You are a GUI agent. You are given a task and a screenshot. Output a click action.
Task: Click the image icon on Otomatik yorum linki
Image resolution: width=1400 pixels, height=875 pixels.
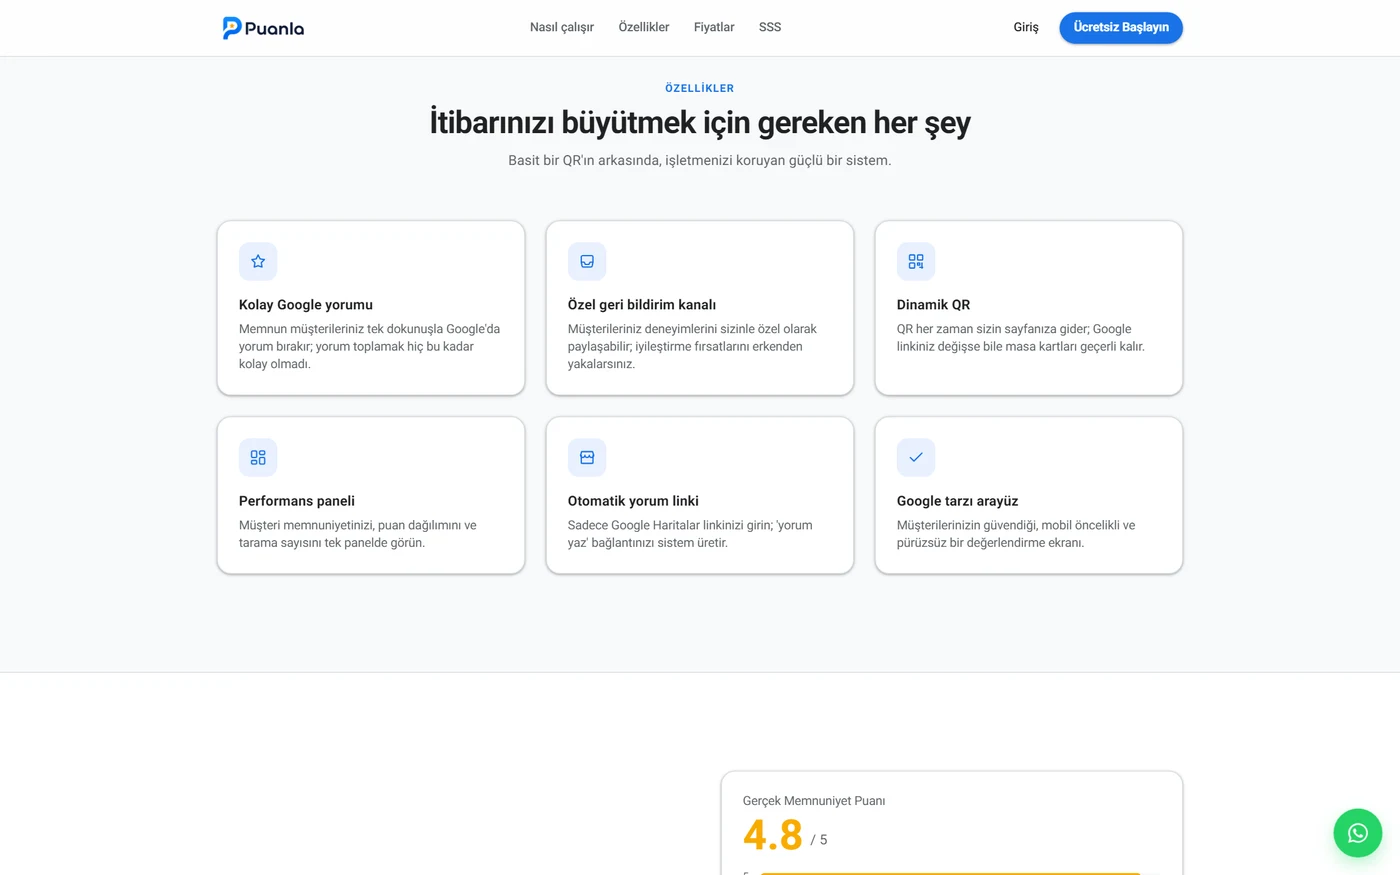click(587, 457)
